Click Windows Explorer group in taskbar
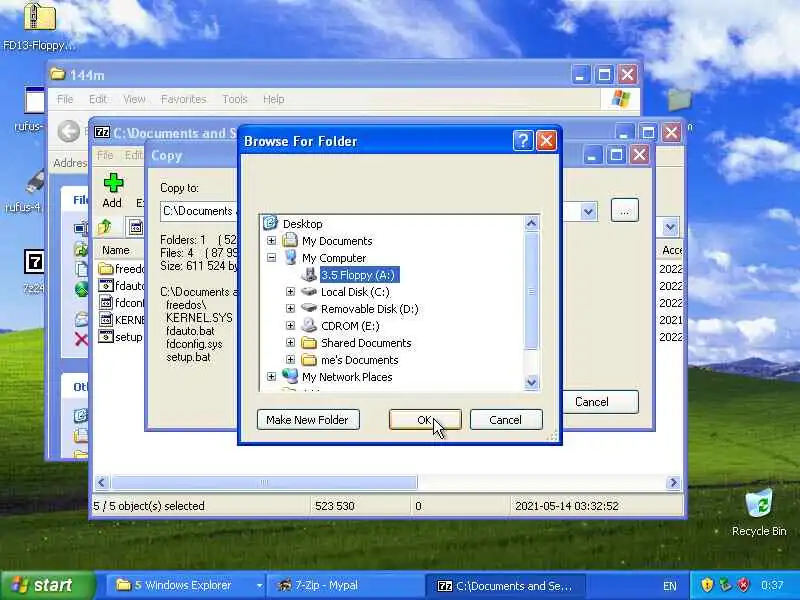 click(188, 585)
